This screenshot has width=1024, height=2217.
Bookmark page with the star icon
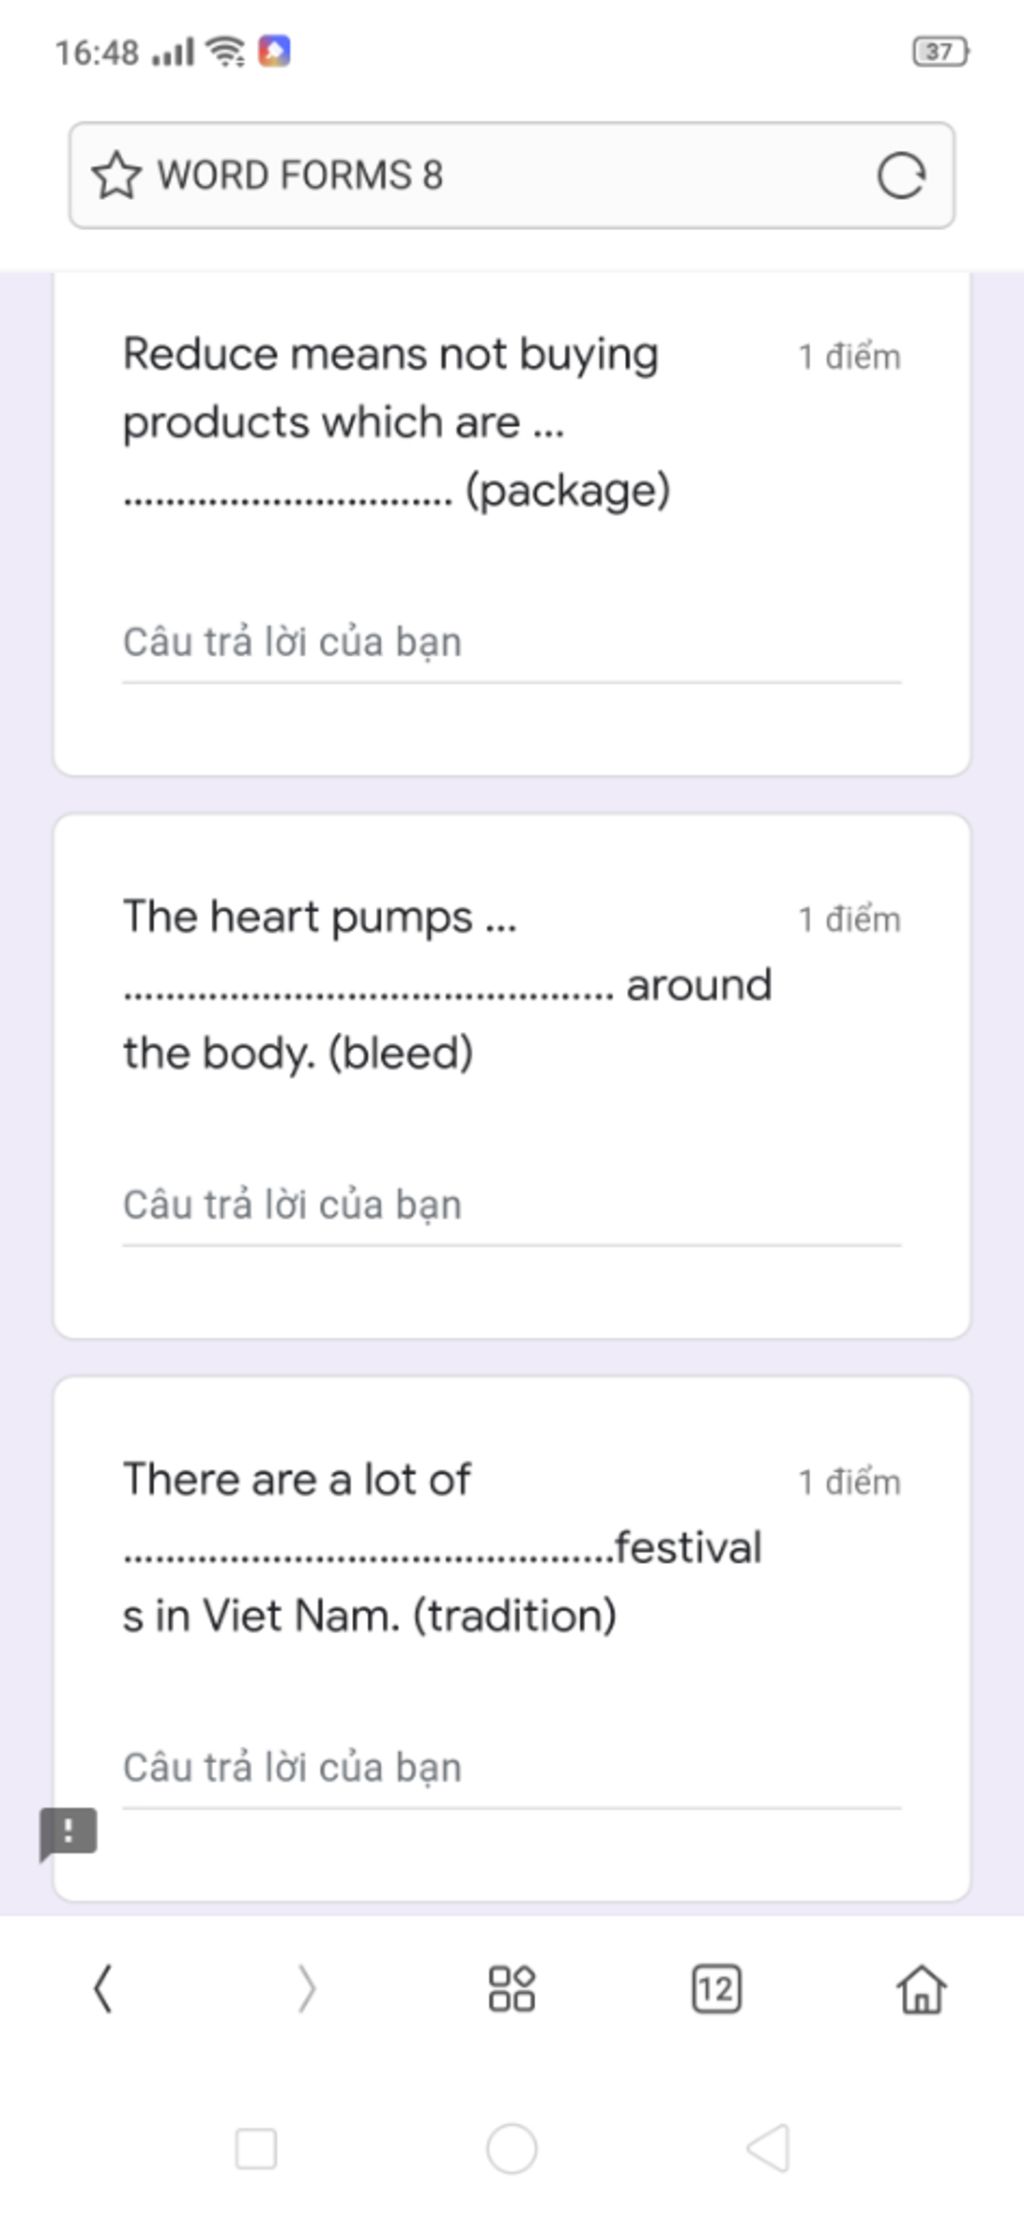[x=115, y=175]
